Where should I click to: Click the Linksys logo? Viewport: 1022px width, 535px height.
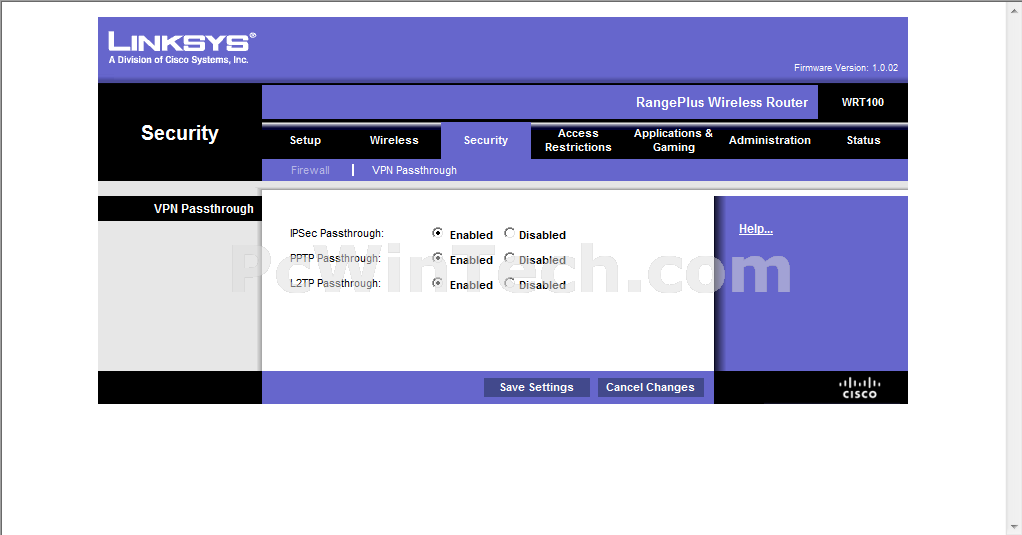coord(182,48)
